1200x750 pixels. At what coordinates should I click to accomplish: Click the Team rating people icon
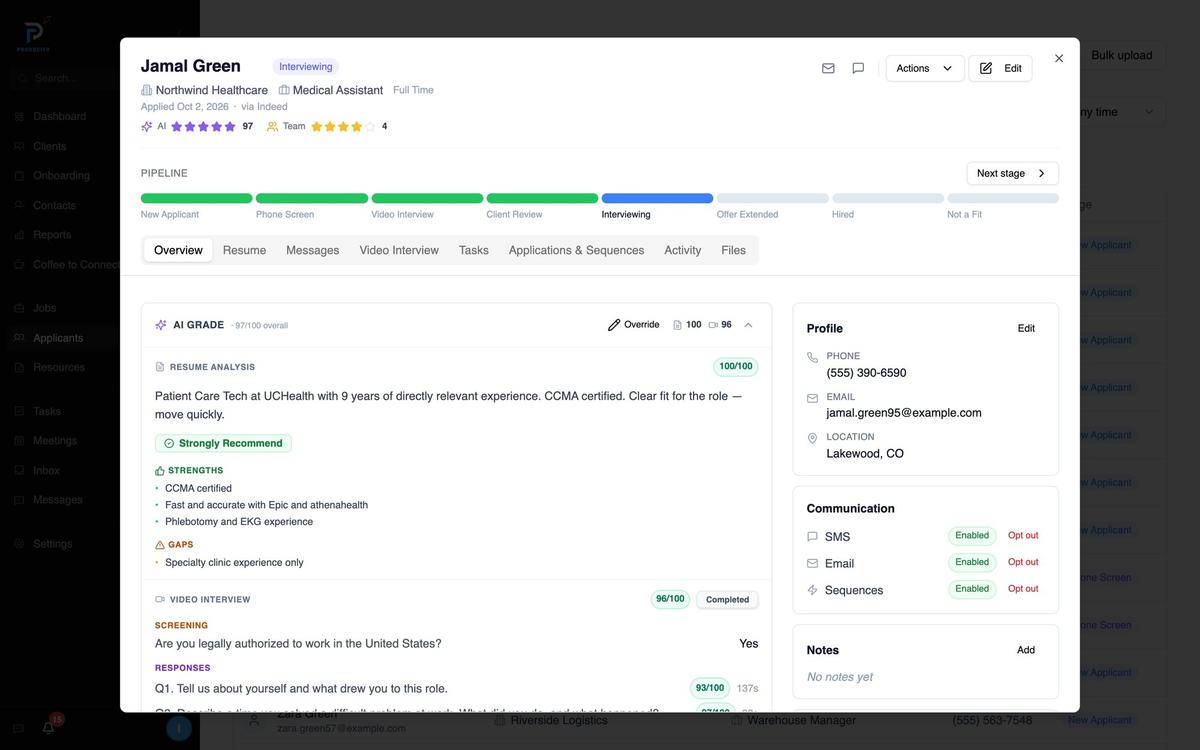pos(272,126)
